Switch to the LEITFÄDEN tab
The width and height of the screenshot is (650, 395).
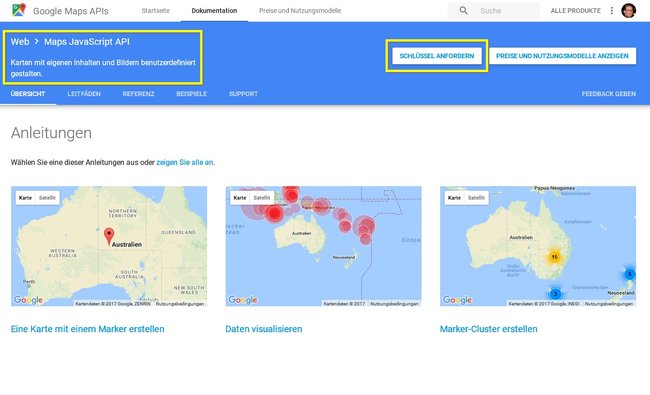[x=84, y=94]
